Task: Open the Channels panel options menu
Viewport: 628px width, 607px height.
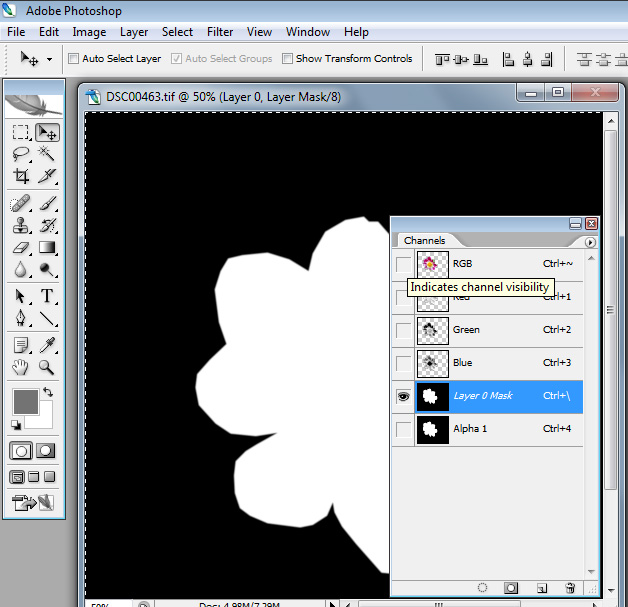Action: point(590,242)
